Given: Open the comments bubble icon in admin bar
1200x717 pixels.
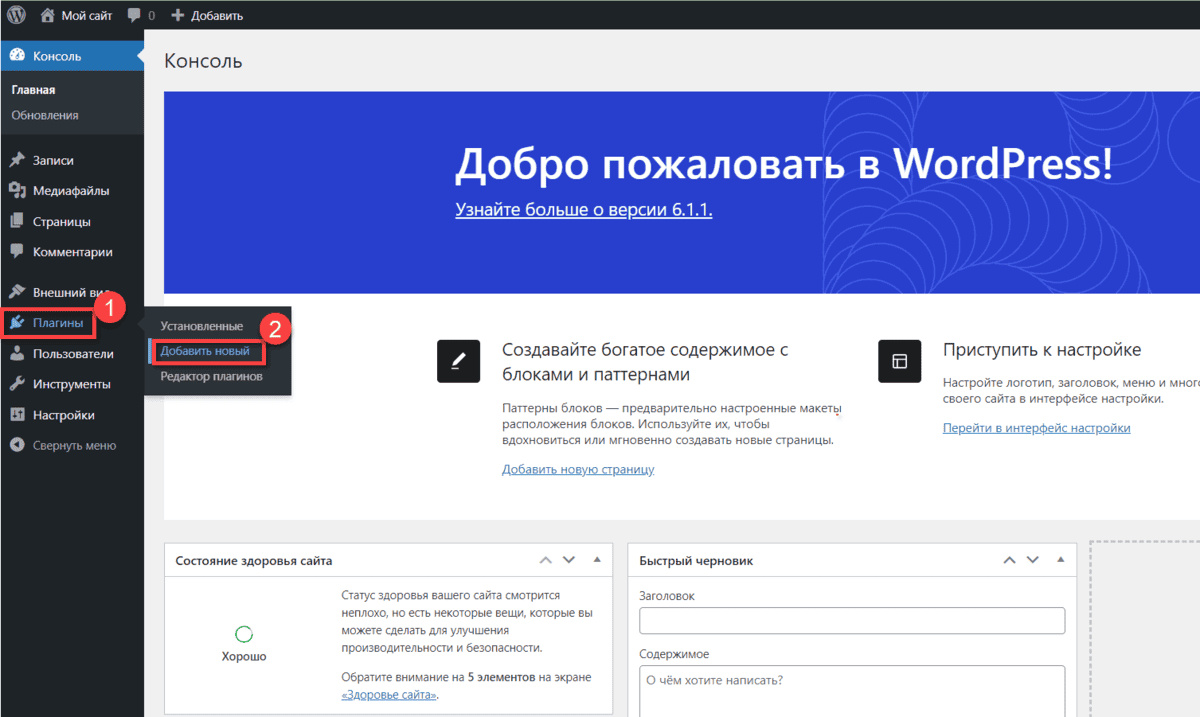Looking at the screenshot, I should tap(134, 16).
